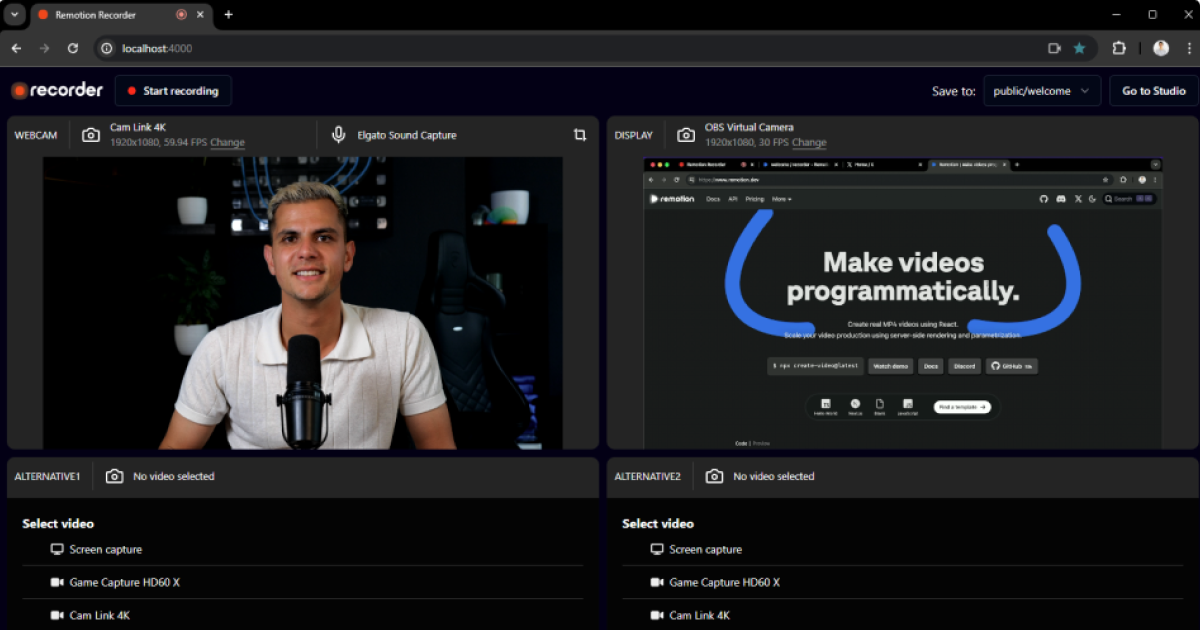The image size is (1200, 630).
Task: Click the camera indicator icon in the address bar
Action: pos(1054,48)
